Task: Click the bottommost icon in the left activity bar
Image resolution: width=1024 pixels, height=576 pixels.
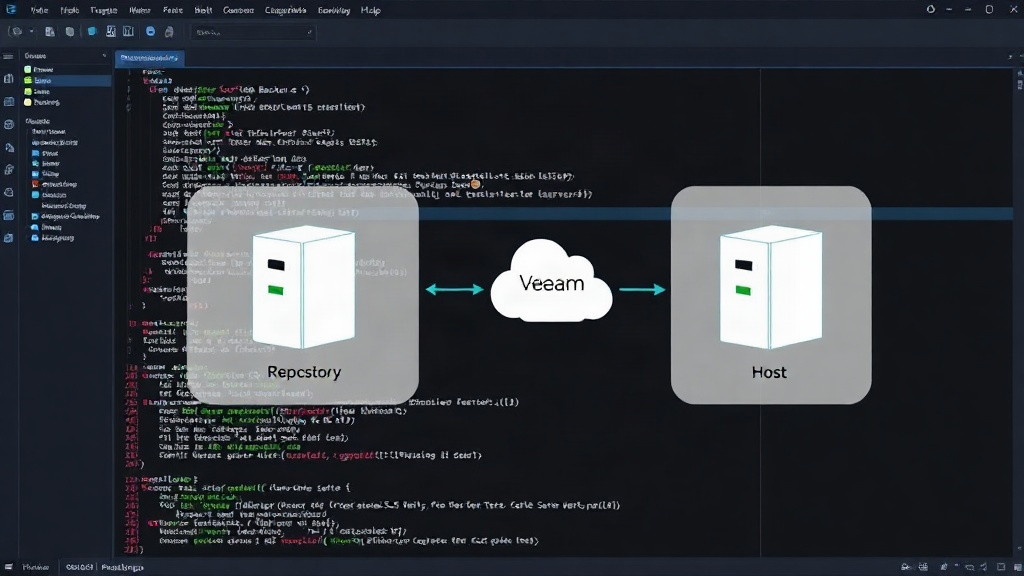Action: pos(8,238)
